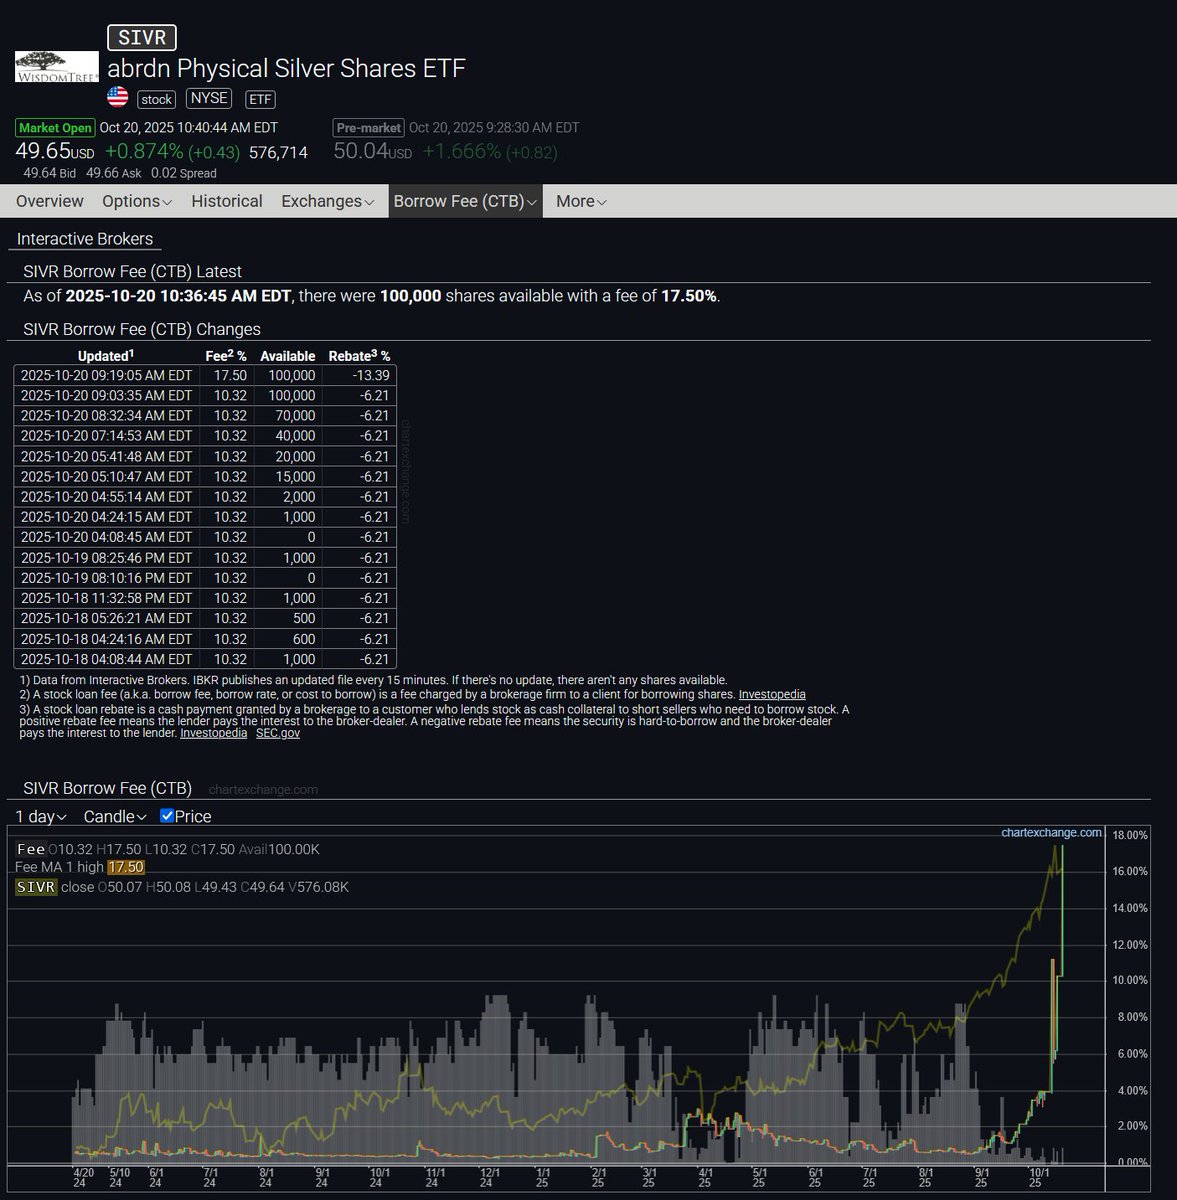Click the 49.64 Bid value
The width and height of the screenshot is (1177, 1200).
pos(49,173)
